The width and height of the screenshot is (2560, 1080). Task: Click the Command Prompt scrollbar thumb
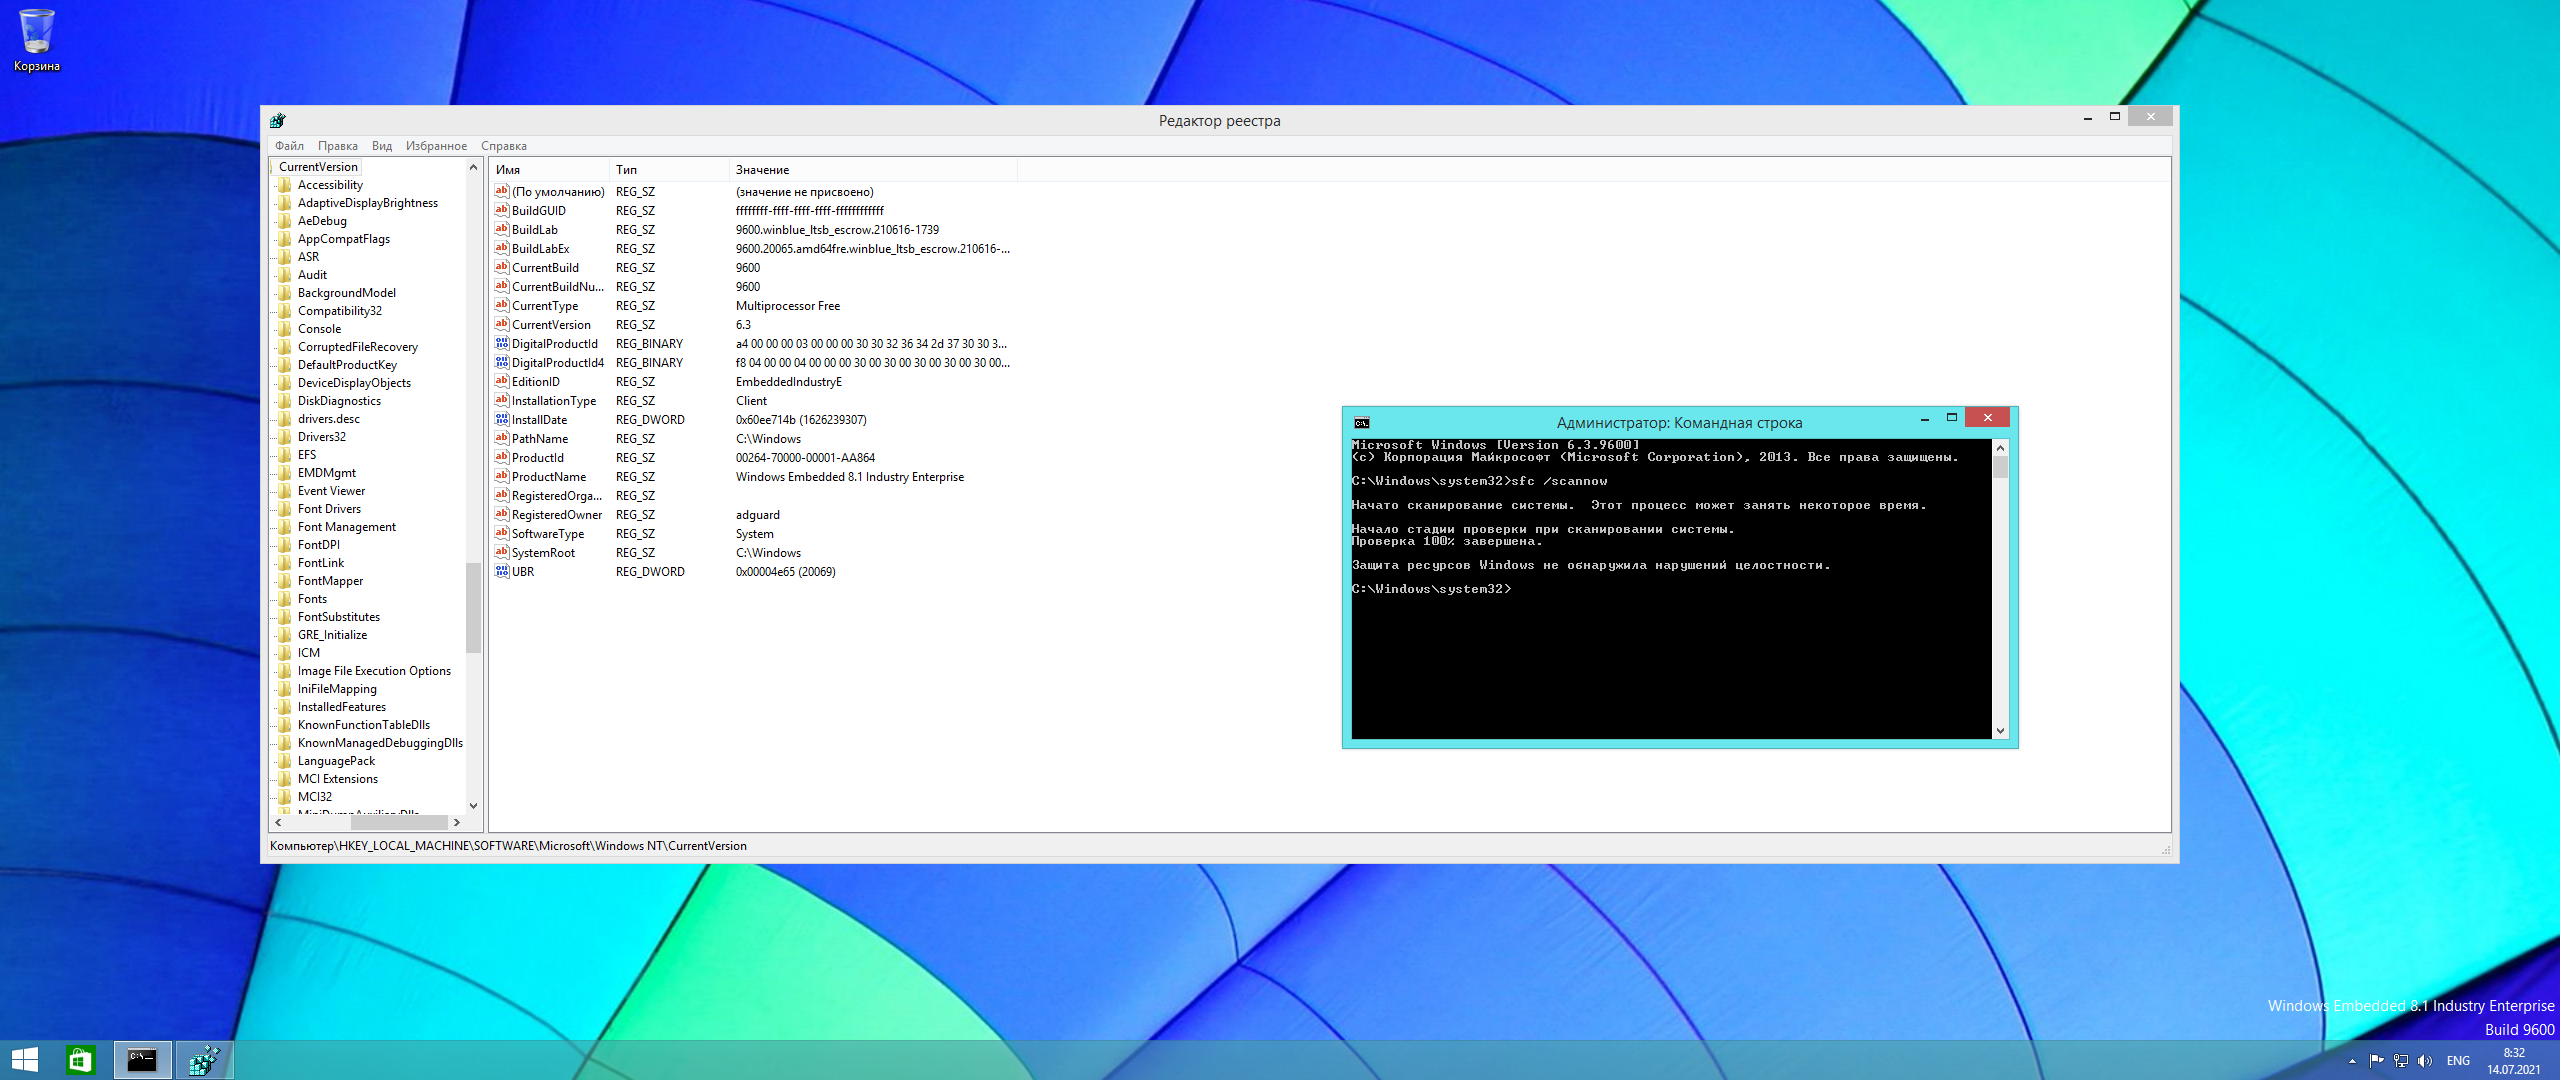[x=2000, y=468]
